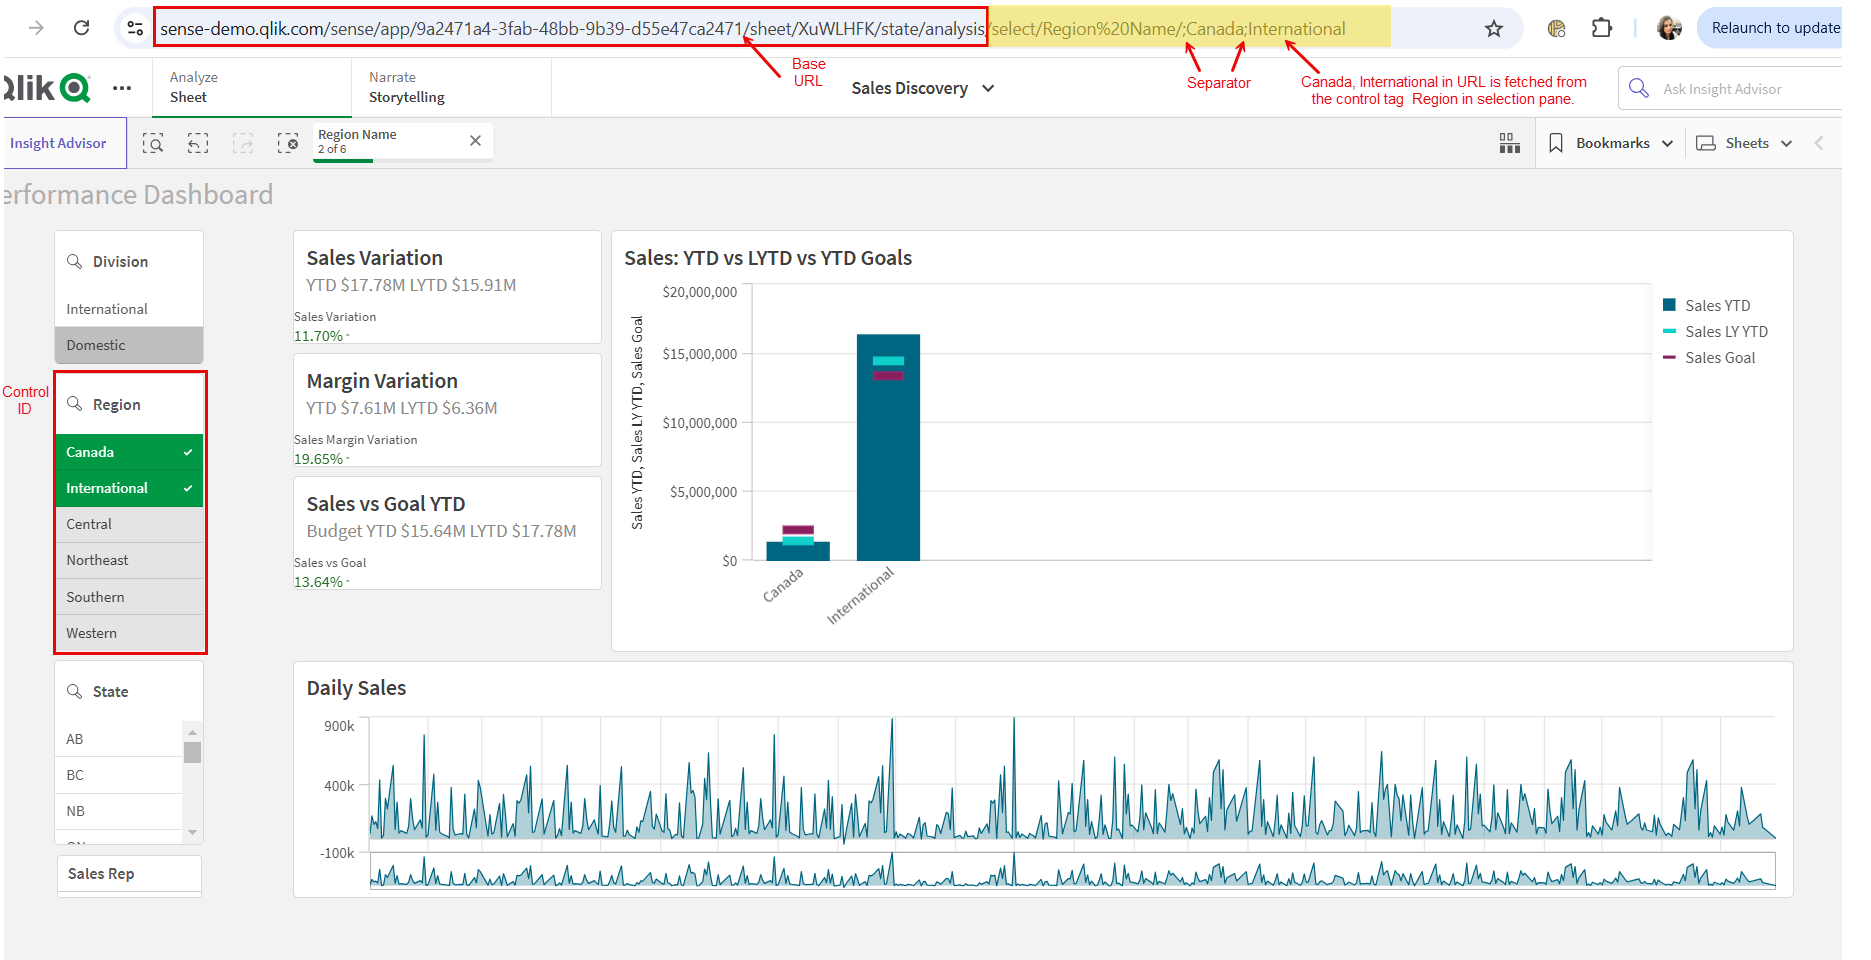Click the Qlik logo
This screenshot has height=960, width=1871.
47,88
